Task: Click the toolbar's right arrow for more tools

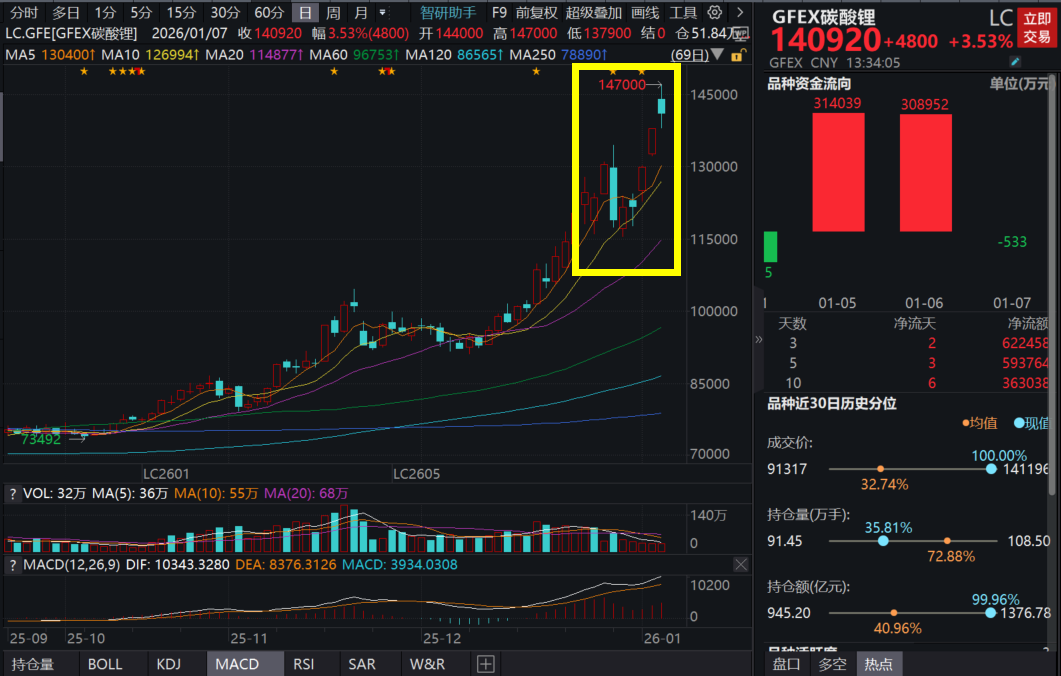Action: (x=739, y=13)
